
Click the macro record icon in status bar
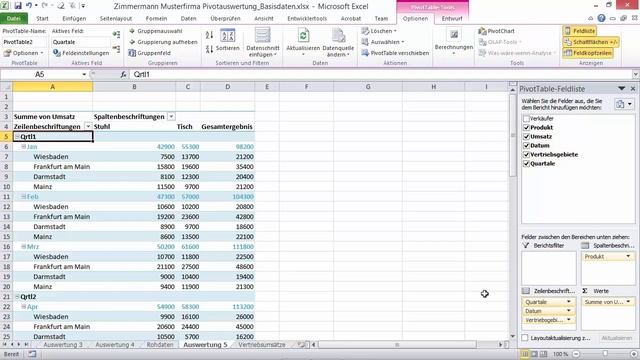click(x=32, y=354)
